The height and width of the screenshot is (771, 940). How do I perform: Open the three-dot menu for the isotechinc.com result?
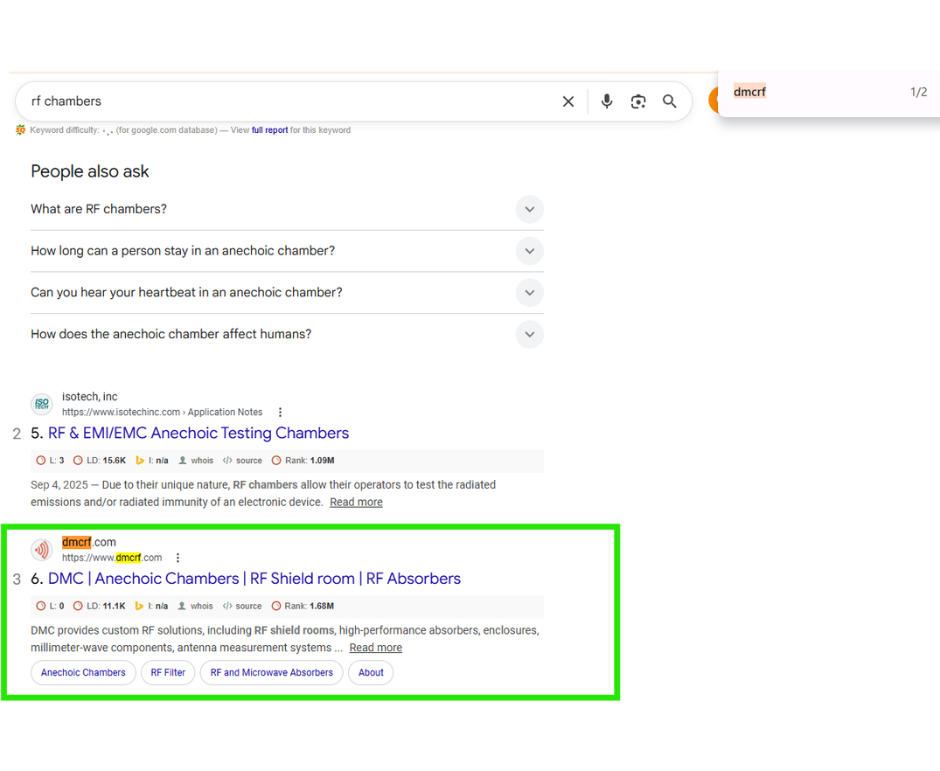point(280,412)
